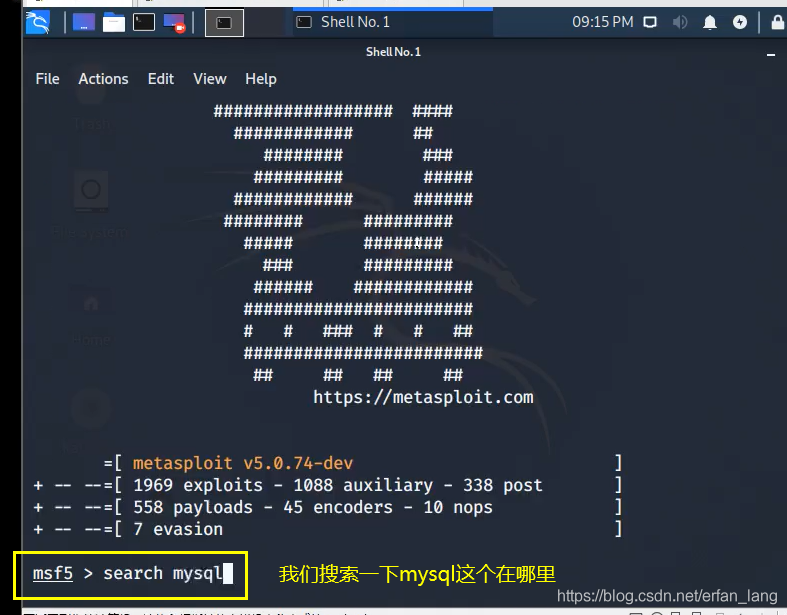The image size is (787, 615).
Task: Launch the terminal emulator panel icon
Action: pyautogui.click(x=144, y=23)
